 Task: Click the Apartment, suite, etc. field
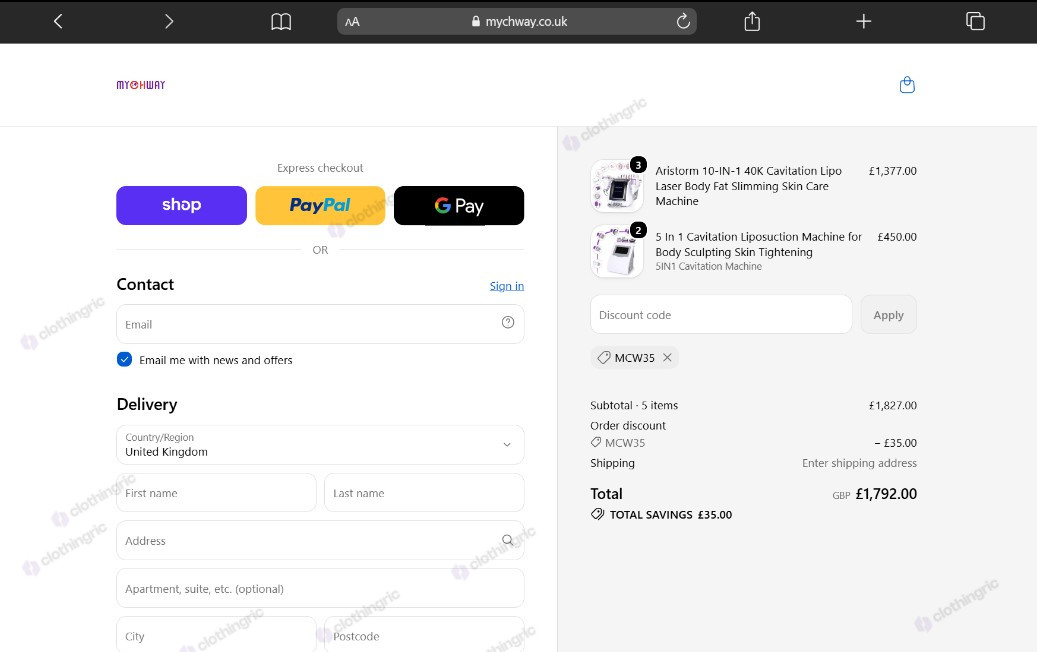point(320,588)
